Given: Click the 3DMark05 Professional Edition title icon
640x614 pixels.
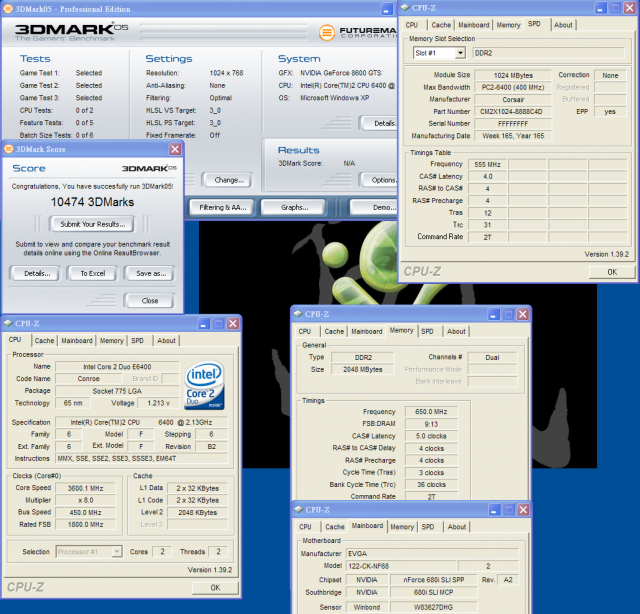Looking at the screenshot, I should click(x=8, y=9).
